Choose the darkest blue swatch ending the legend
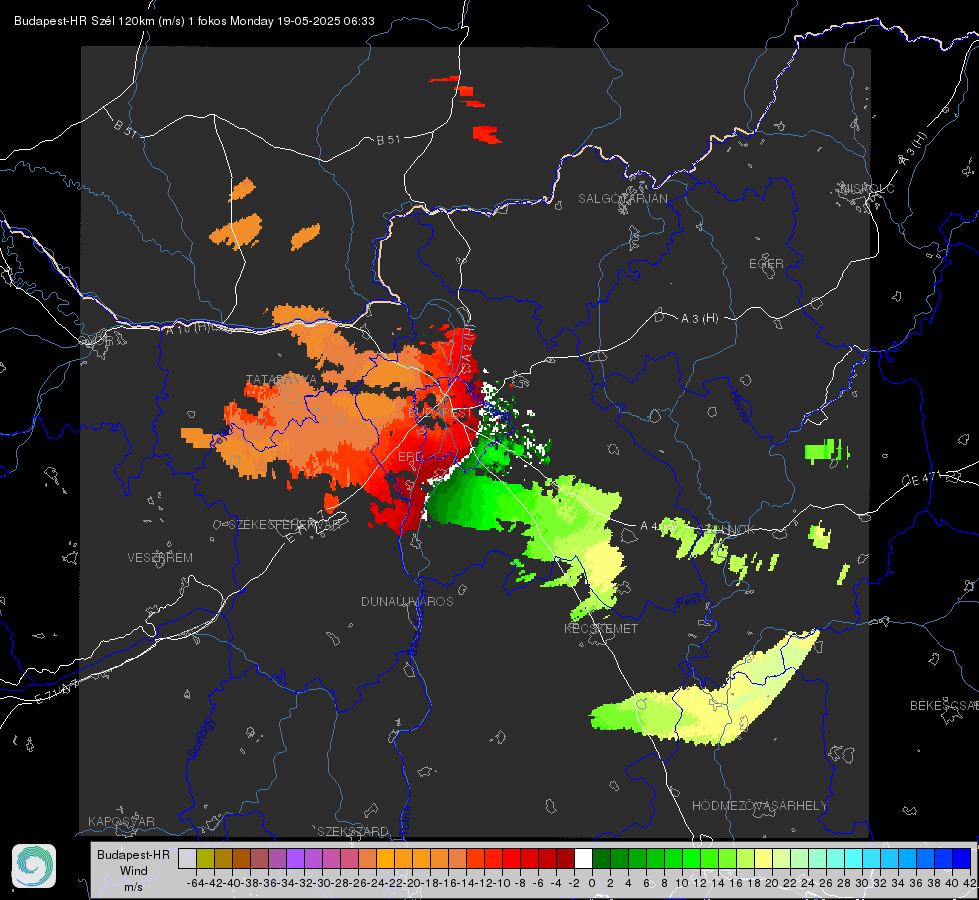Image resolution: width=979 pixels, height=900 pixels. point(962,858)
